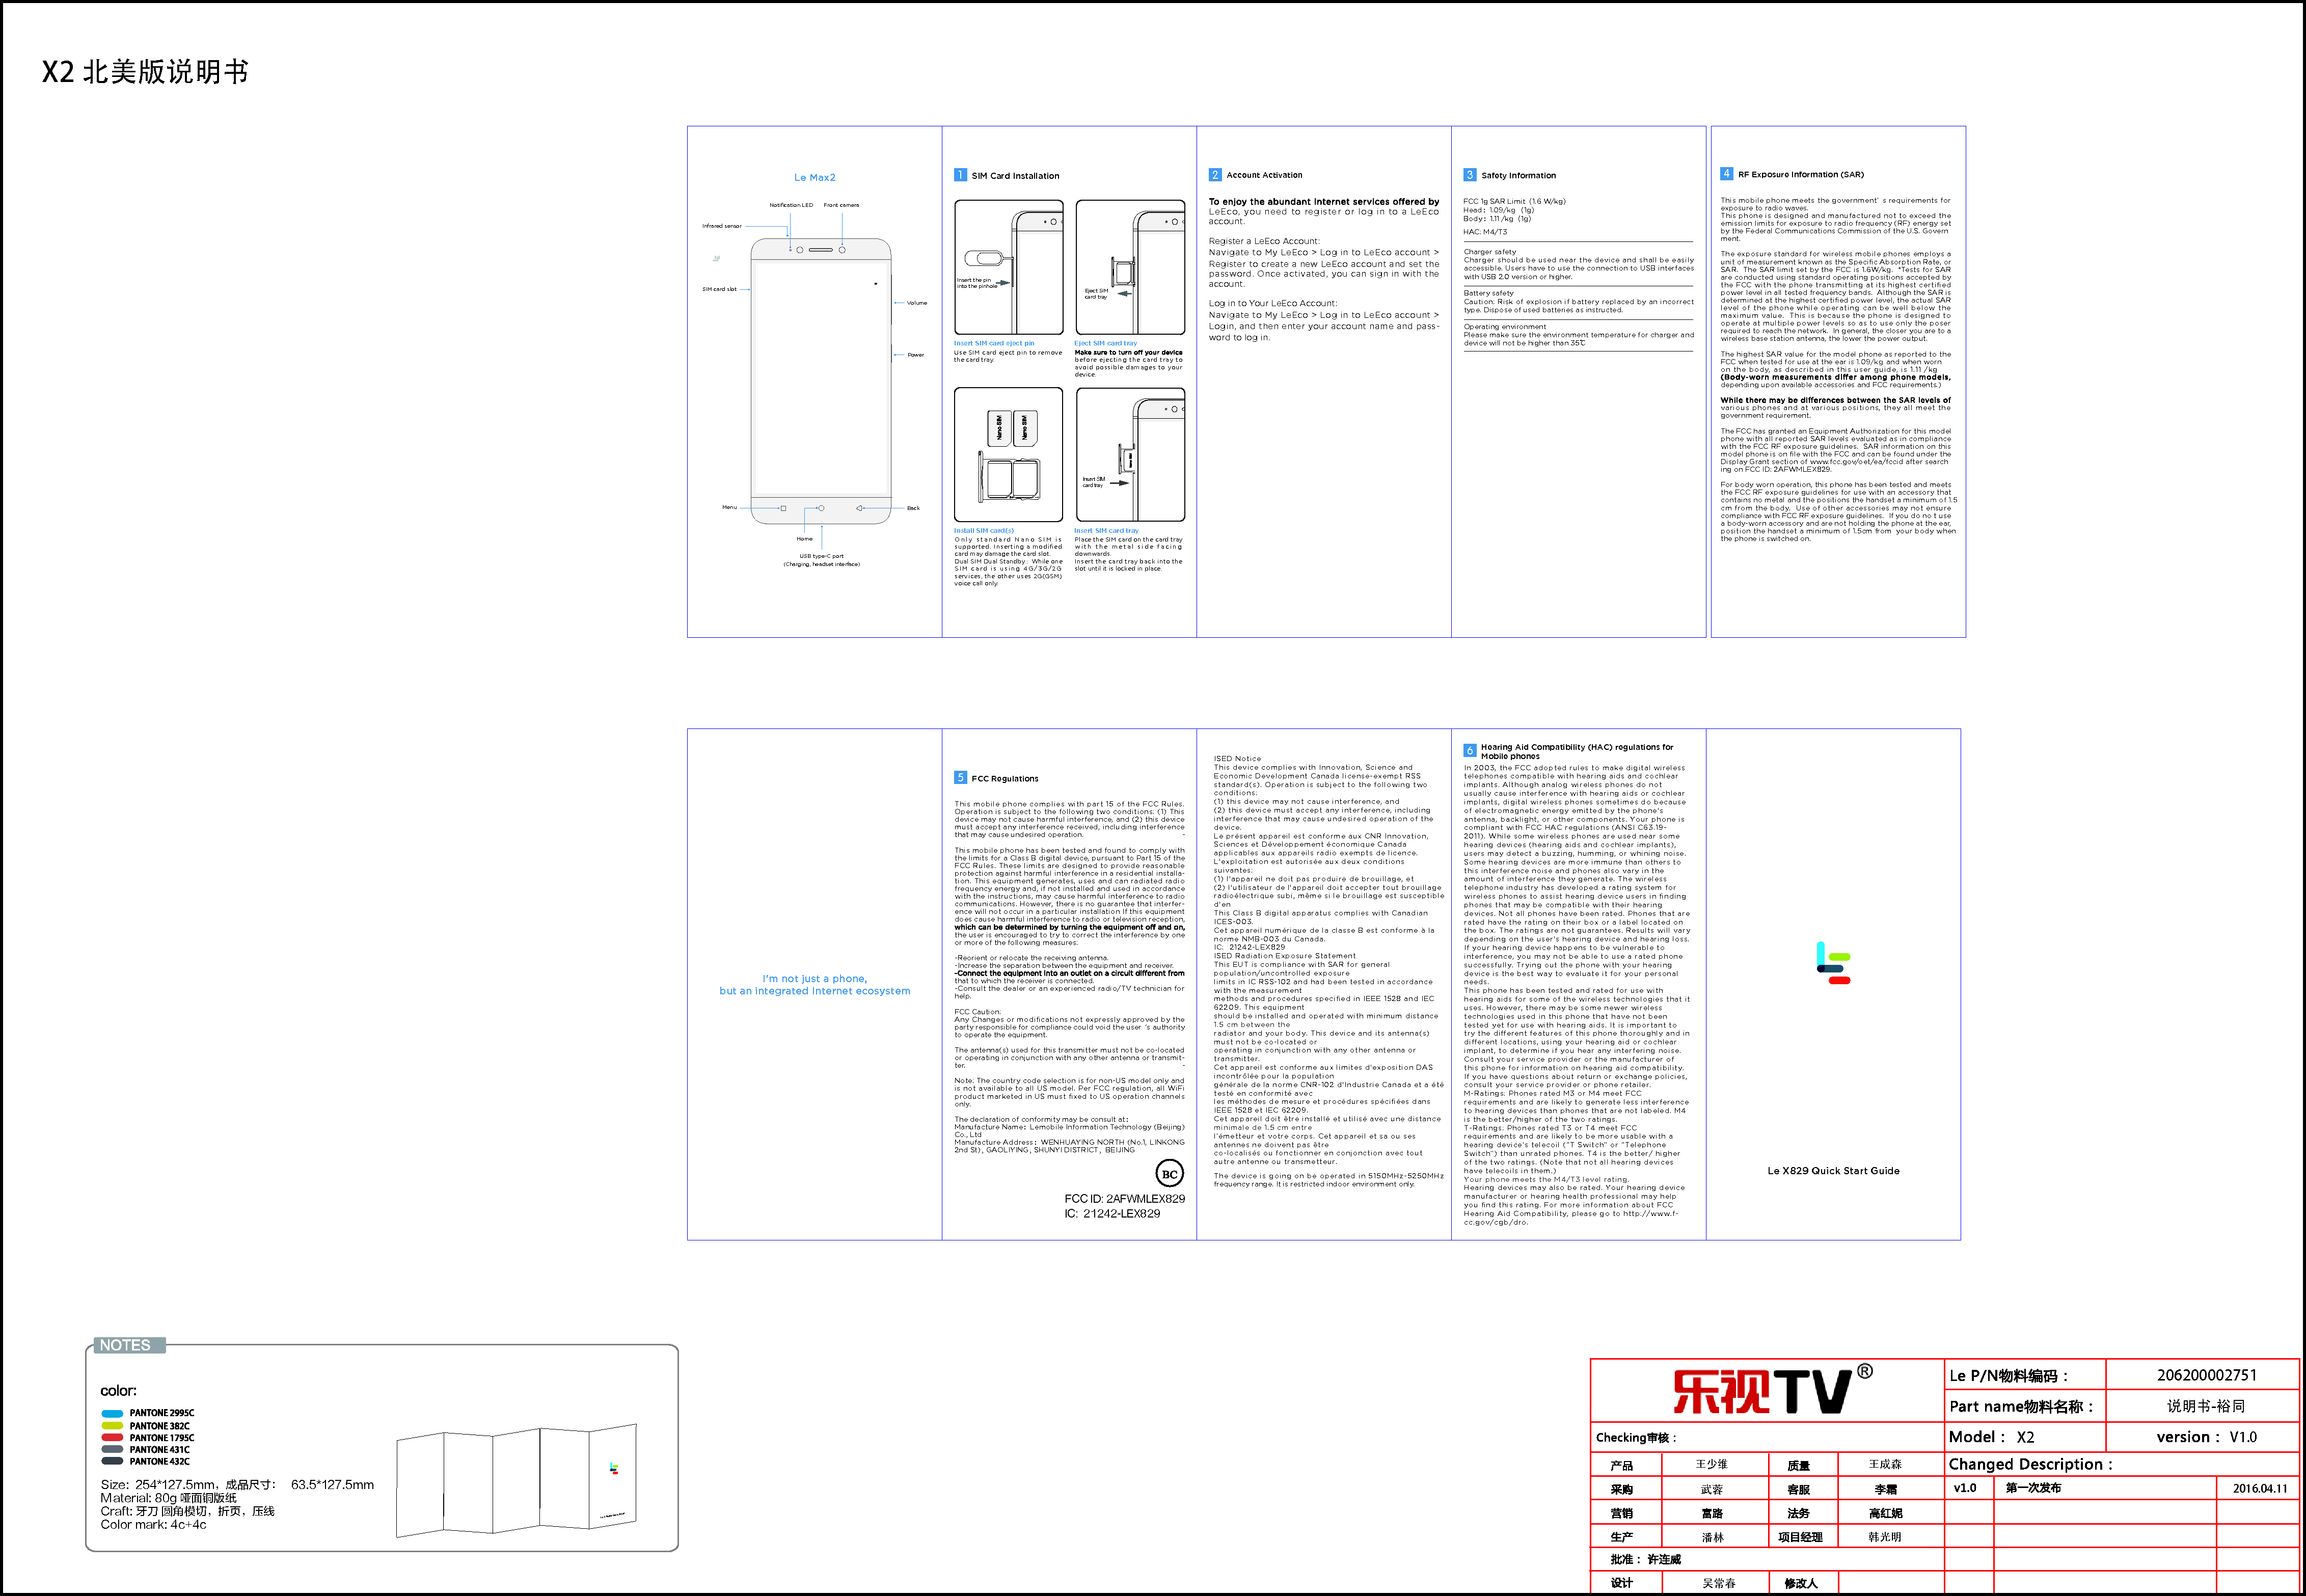Click the number 3 Safety Information badge
This screenshot has width=2306, height=1596.
[x=1469, y=175]
